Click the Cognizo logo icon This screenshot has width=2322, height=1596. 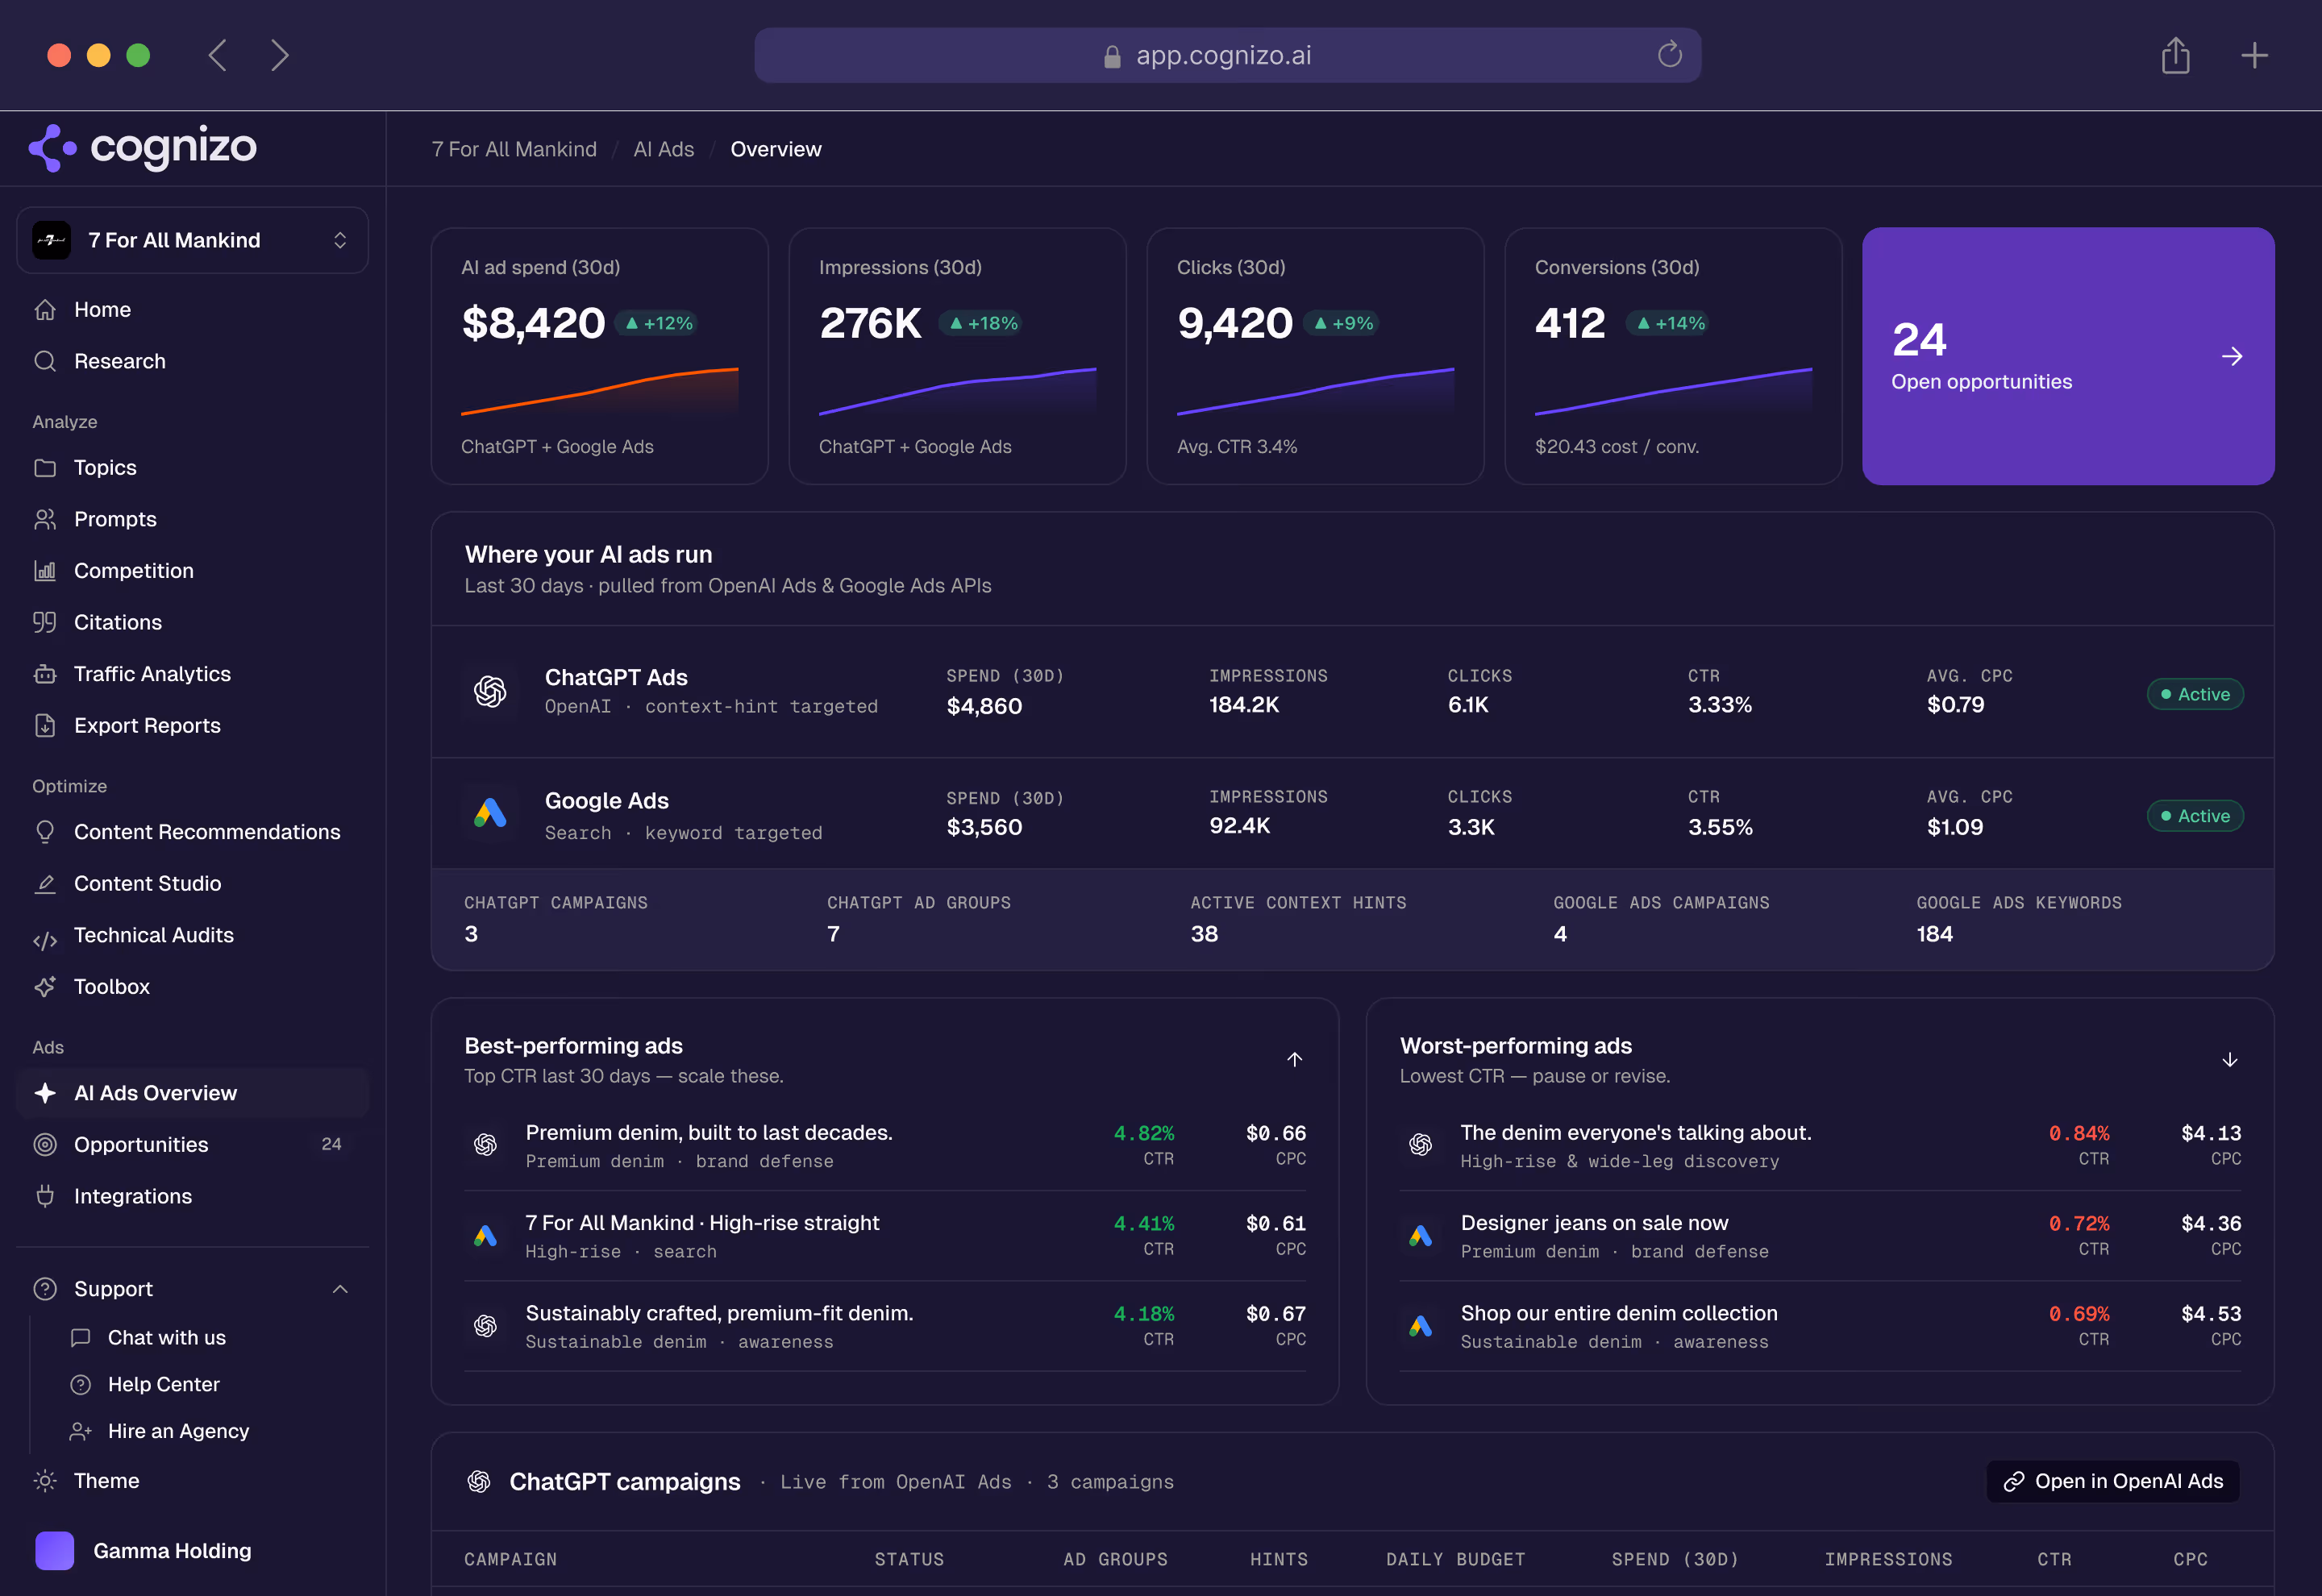click(x=52, y=148)
